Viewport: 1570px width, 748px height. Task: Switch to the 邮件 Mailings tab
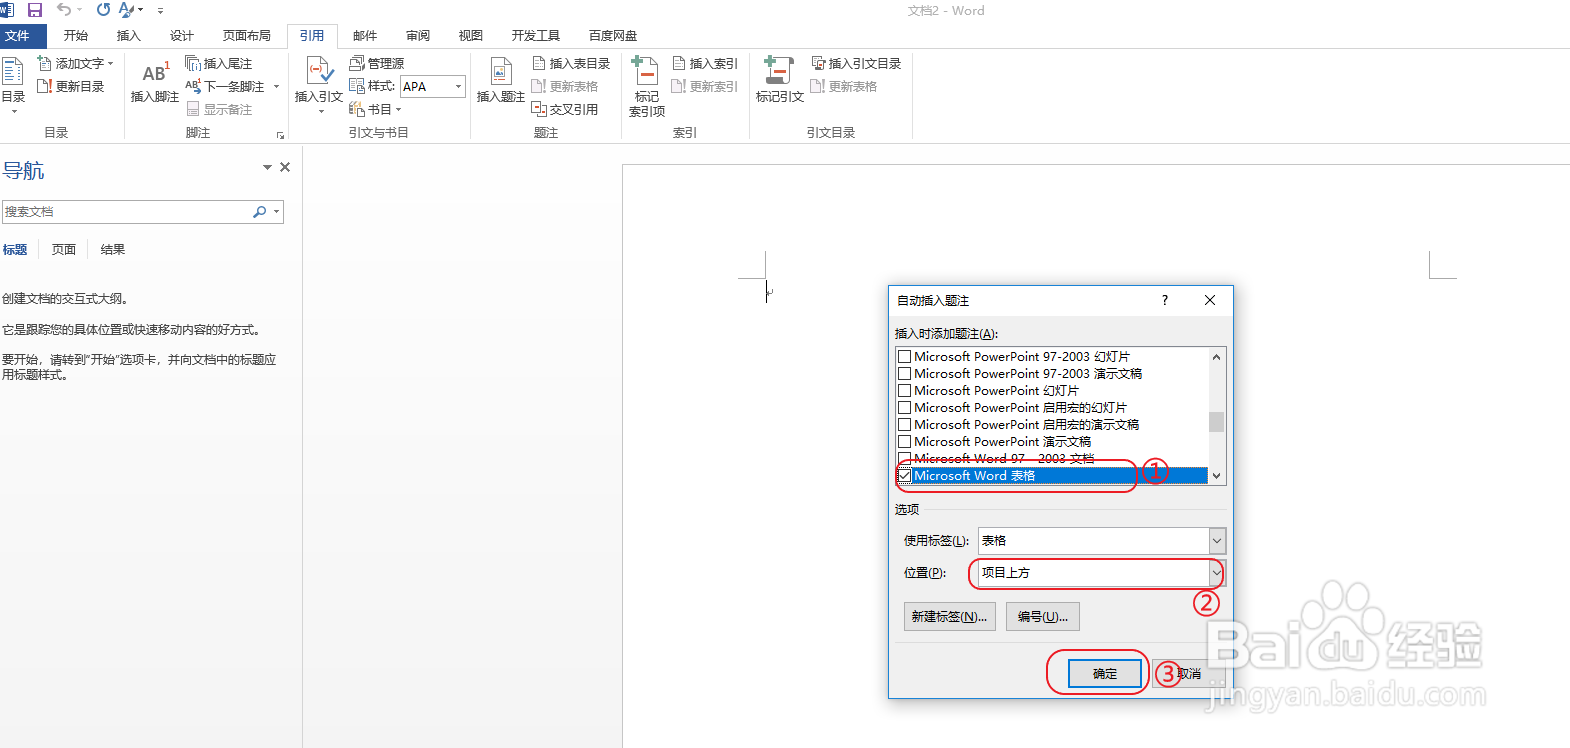click(365, 35)
